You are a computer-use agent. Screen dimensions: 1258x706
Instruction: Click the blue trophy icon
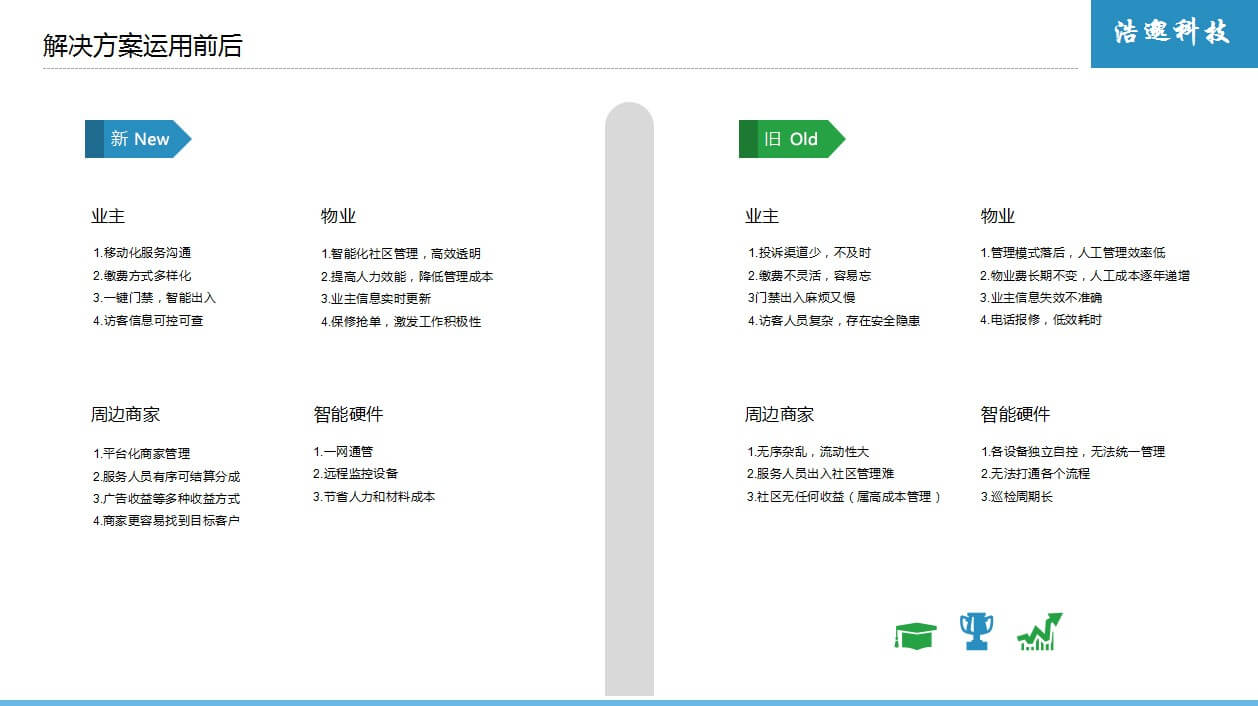pos(976,631)
